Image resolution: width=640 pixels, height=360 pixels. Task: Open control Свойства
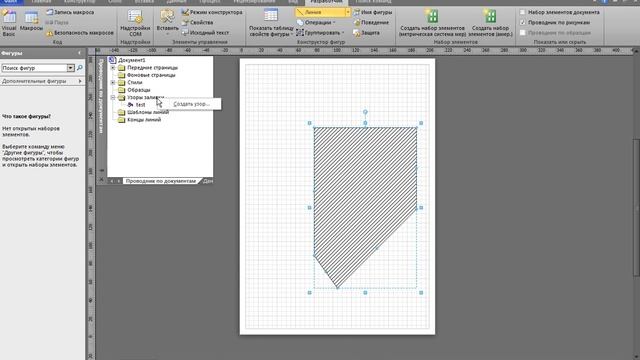(x=198, y=22)
